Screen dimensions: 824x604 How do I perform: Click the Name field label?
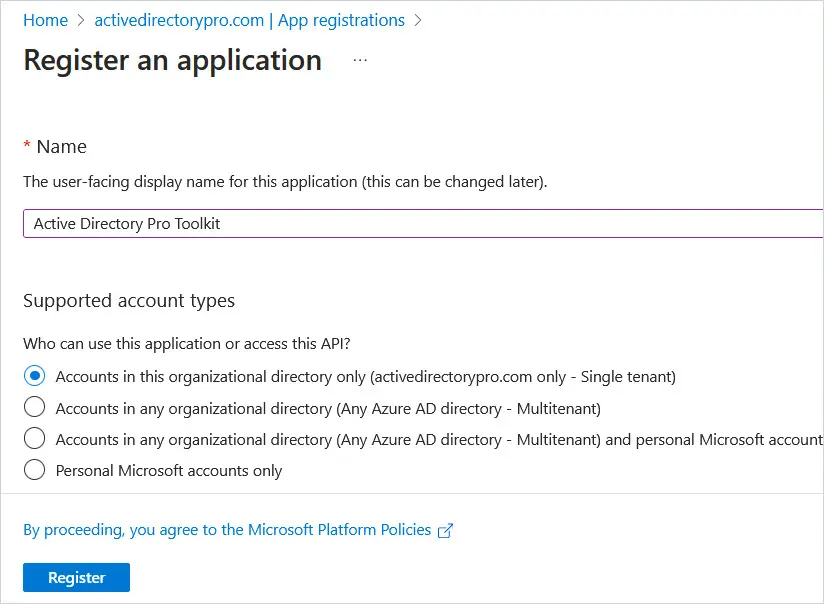click(x=61, y=147)
